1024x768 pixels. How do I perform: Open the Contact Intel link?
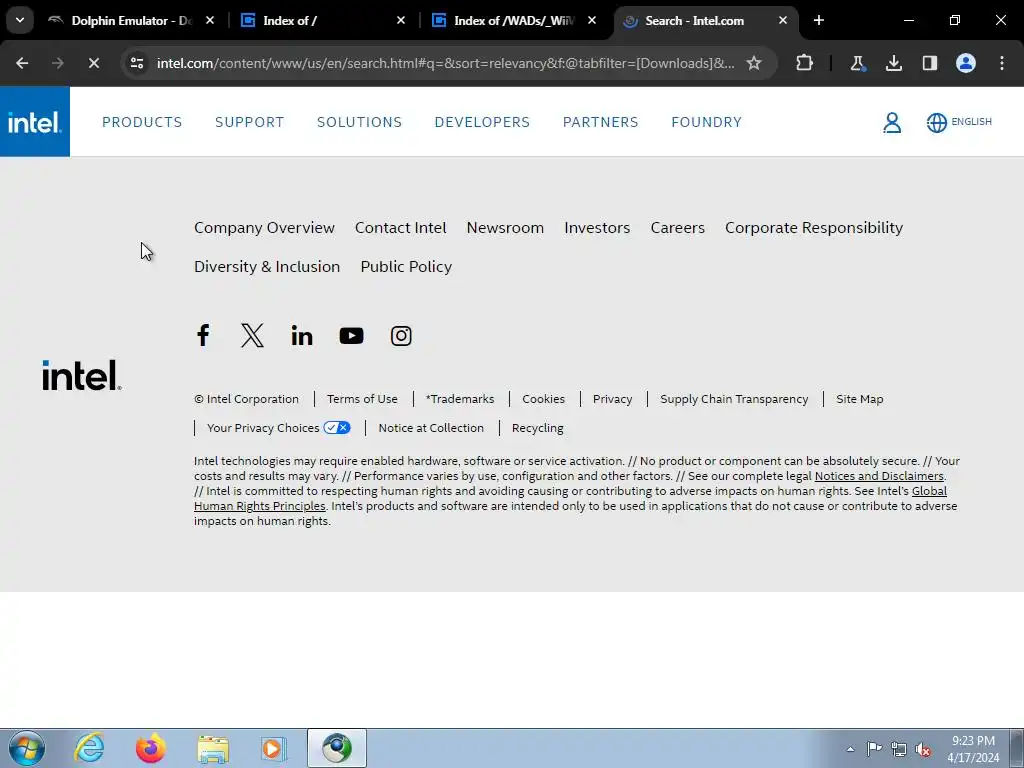(400, 228)
